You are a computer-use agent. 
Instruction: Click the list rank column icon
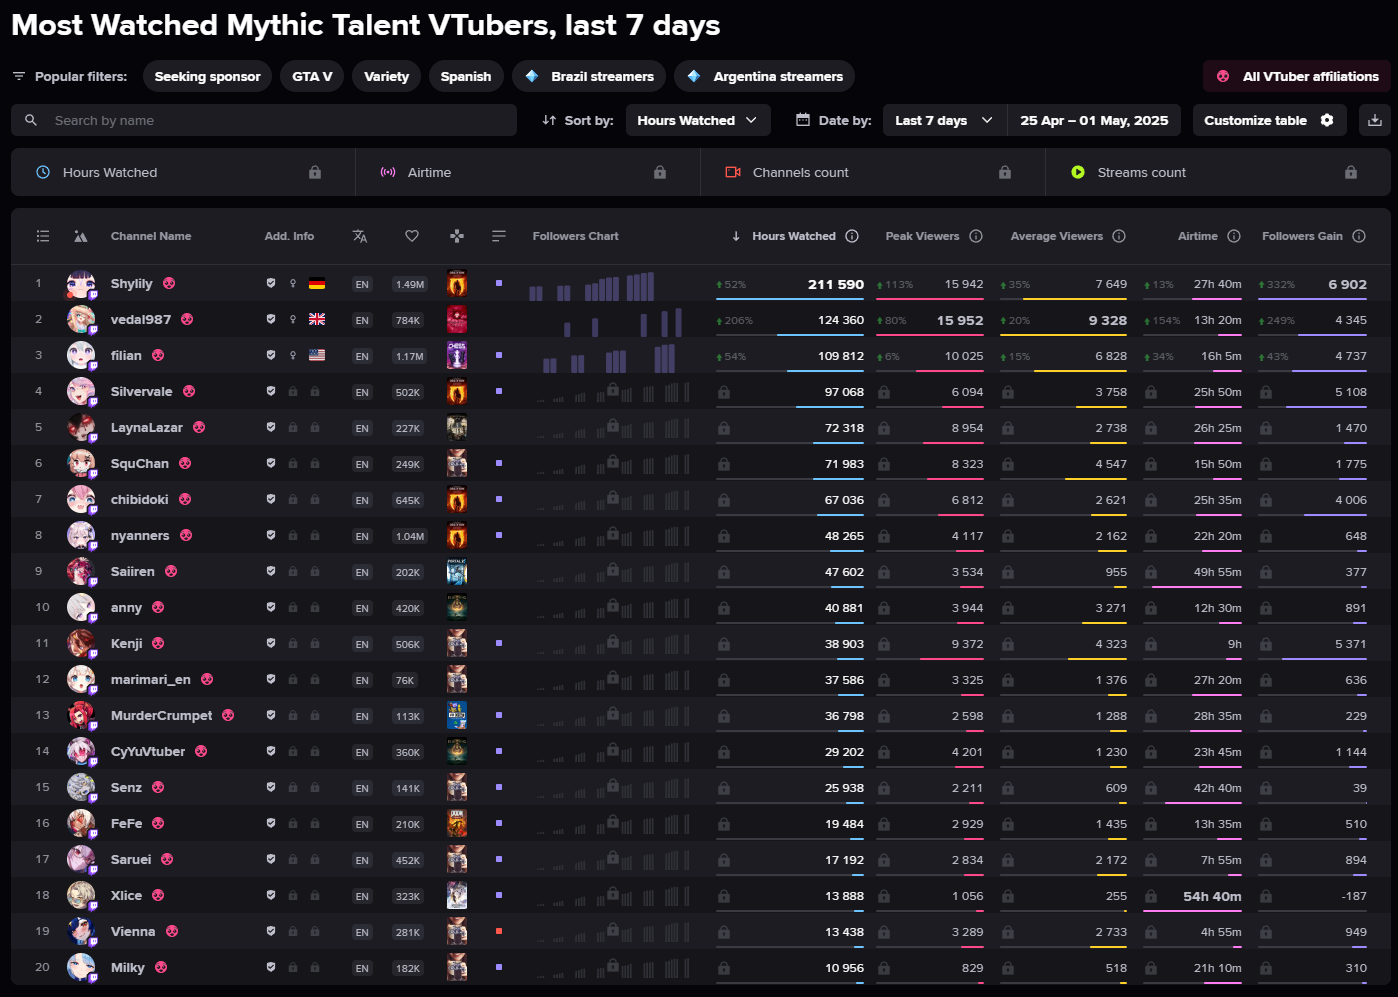(x=43, y=236)
